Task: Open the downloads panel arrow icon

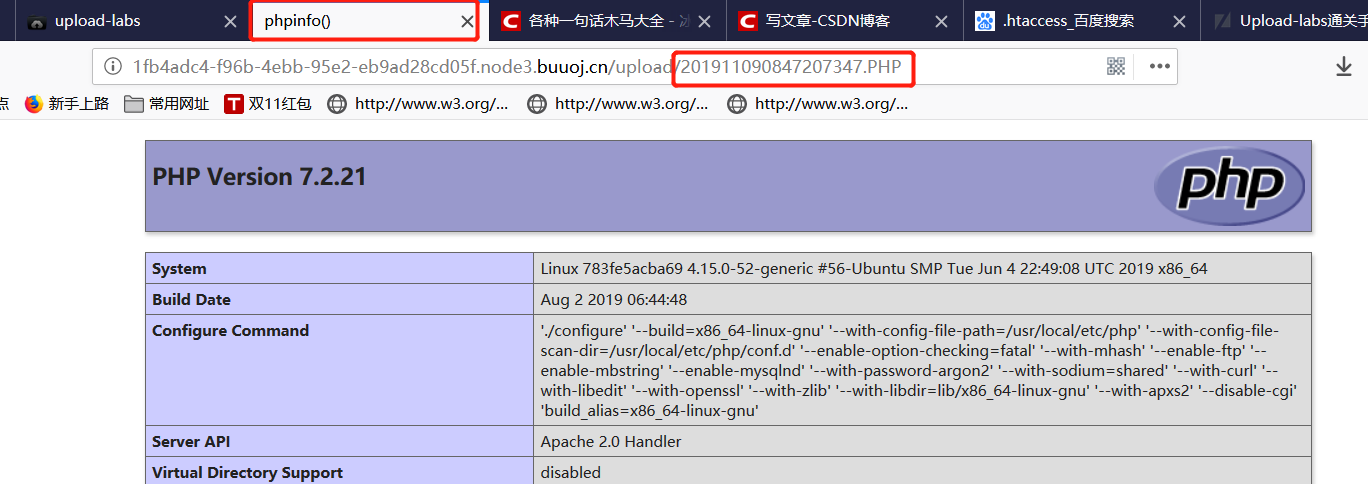Action: (x=1344, y=67)
